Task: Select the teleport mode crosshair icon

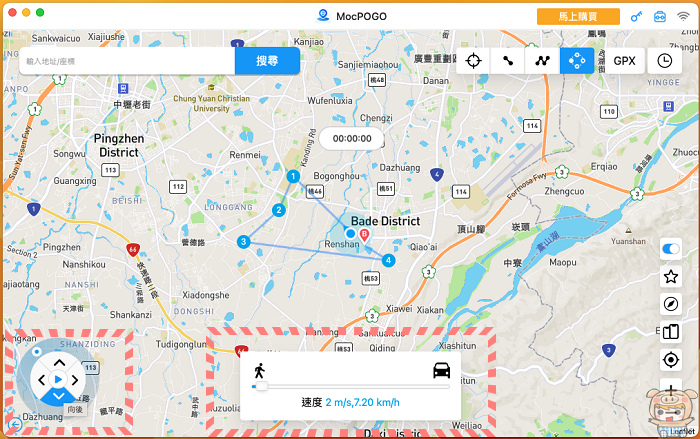Action: (x=473, y=61)
